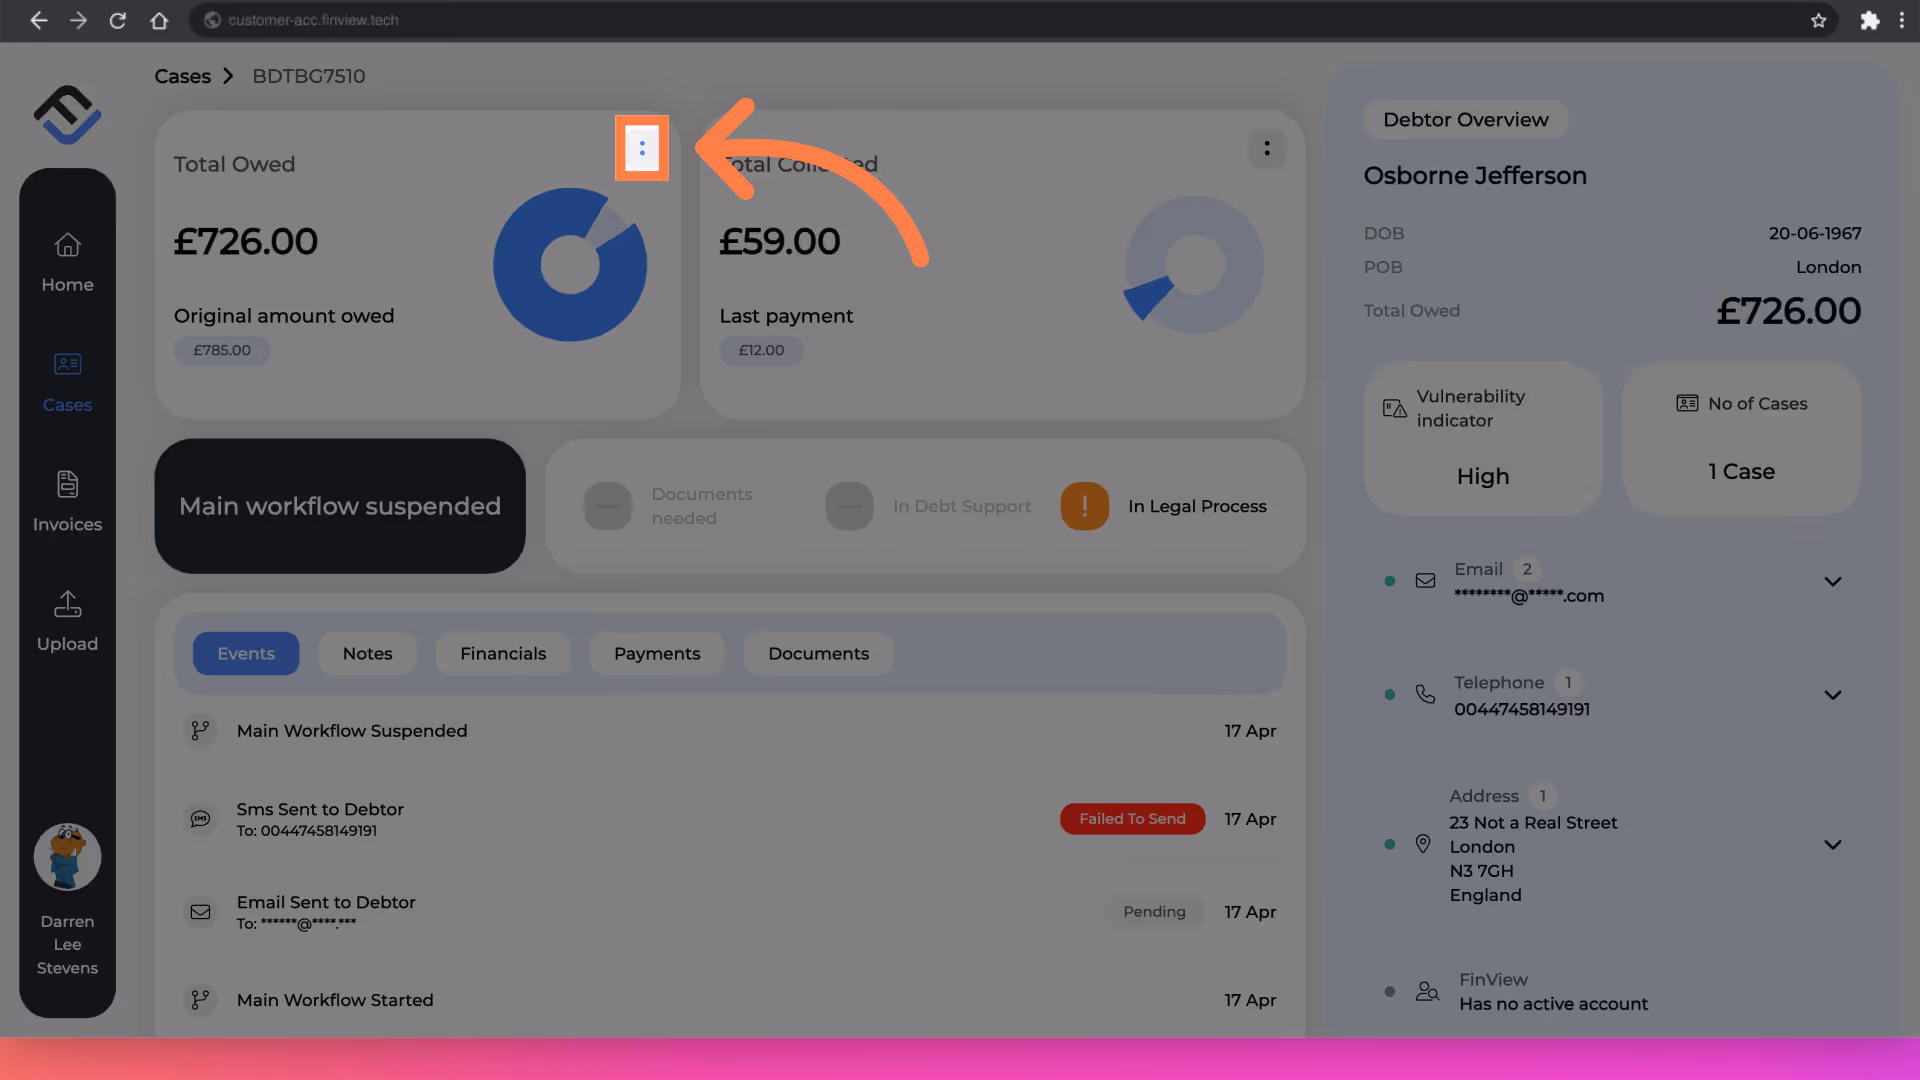
Task: Open Total Owed three-dot menu
Action: click(642, 149)
